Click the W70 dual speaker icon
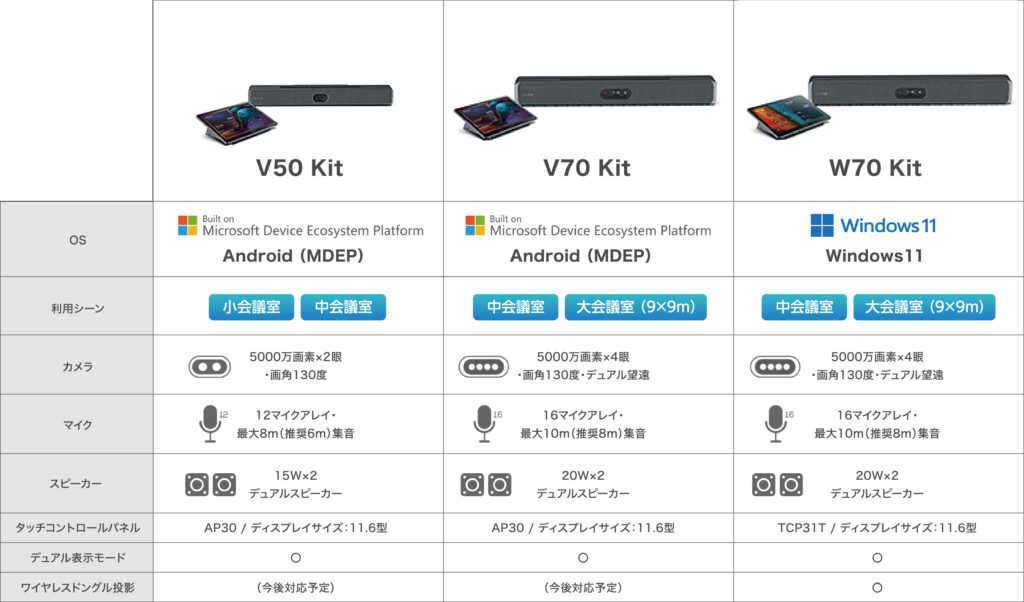1024x602 pixels. click(777, 484)
